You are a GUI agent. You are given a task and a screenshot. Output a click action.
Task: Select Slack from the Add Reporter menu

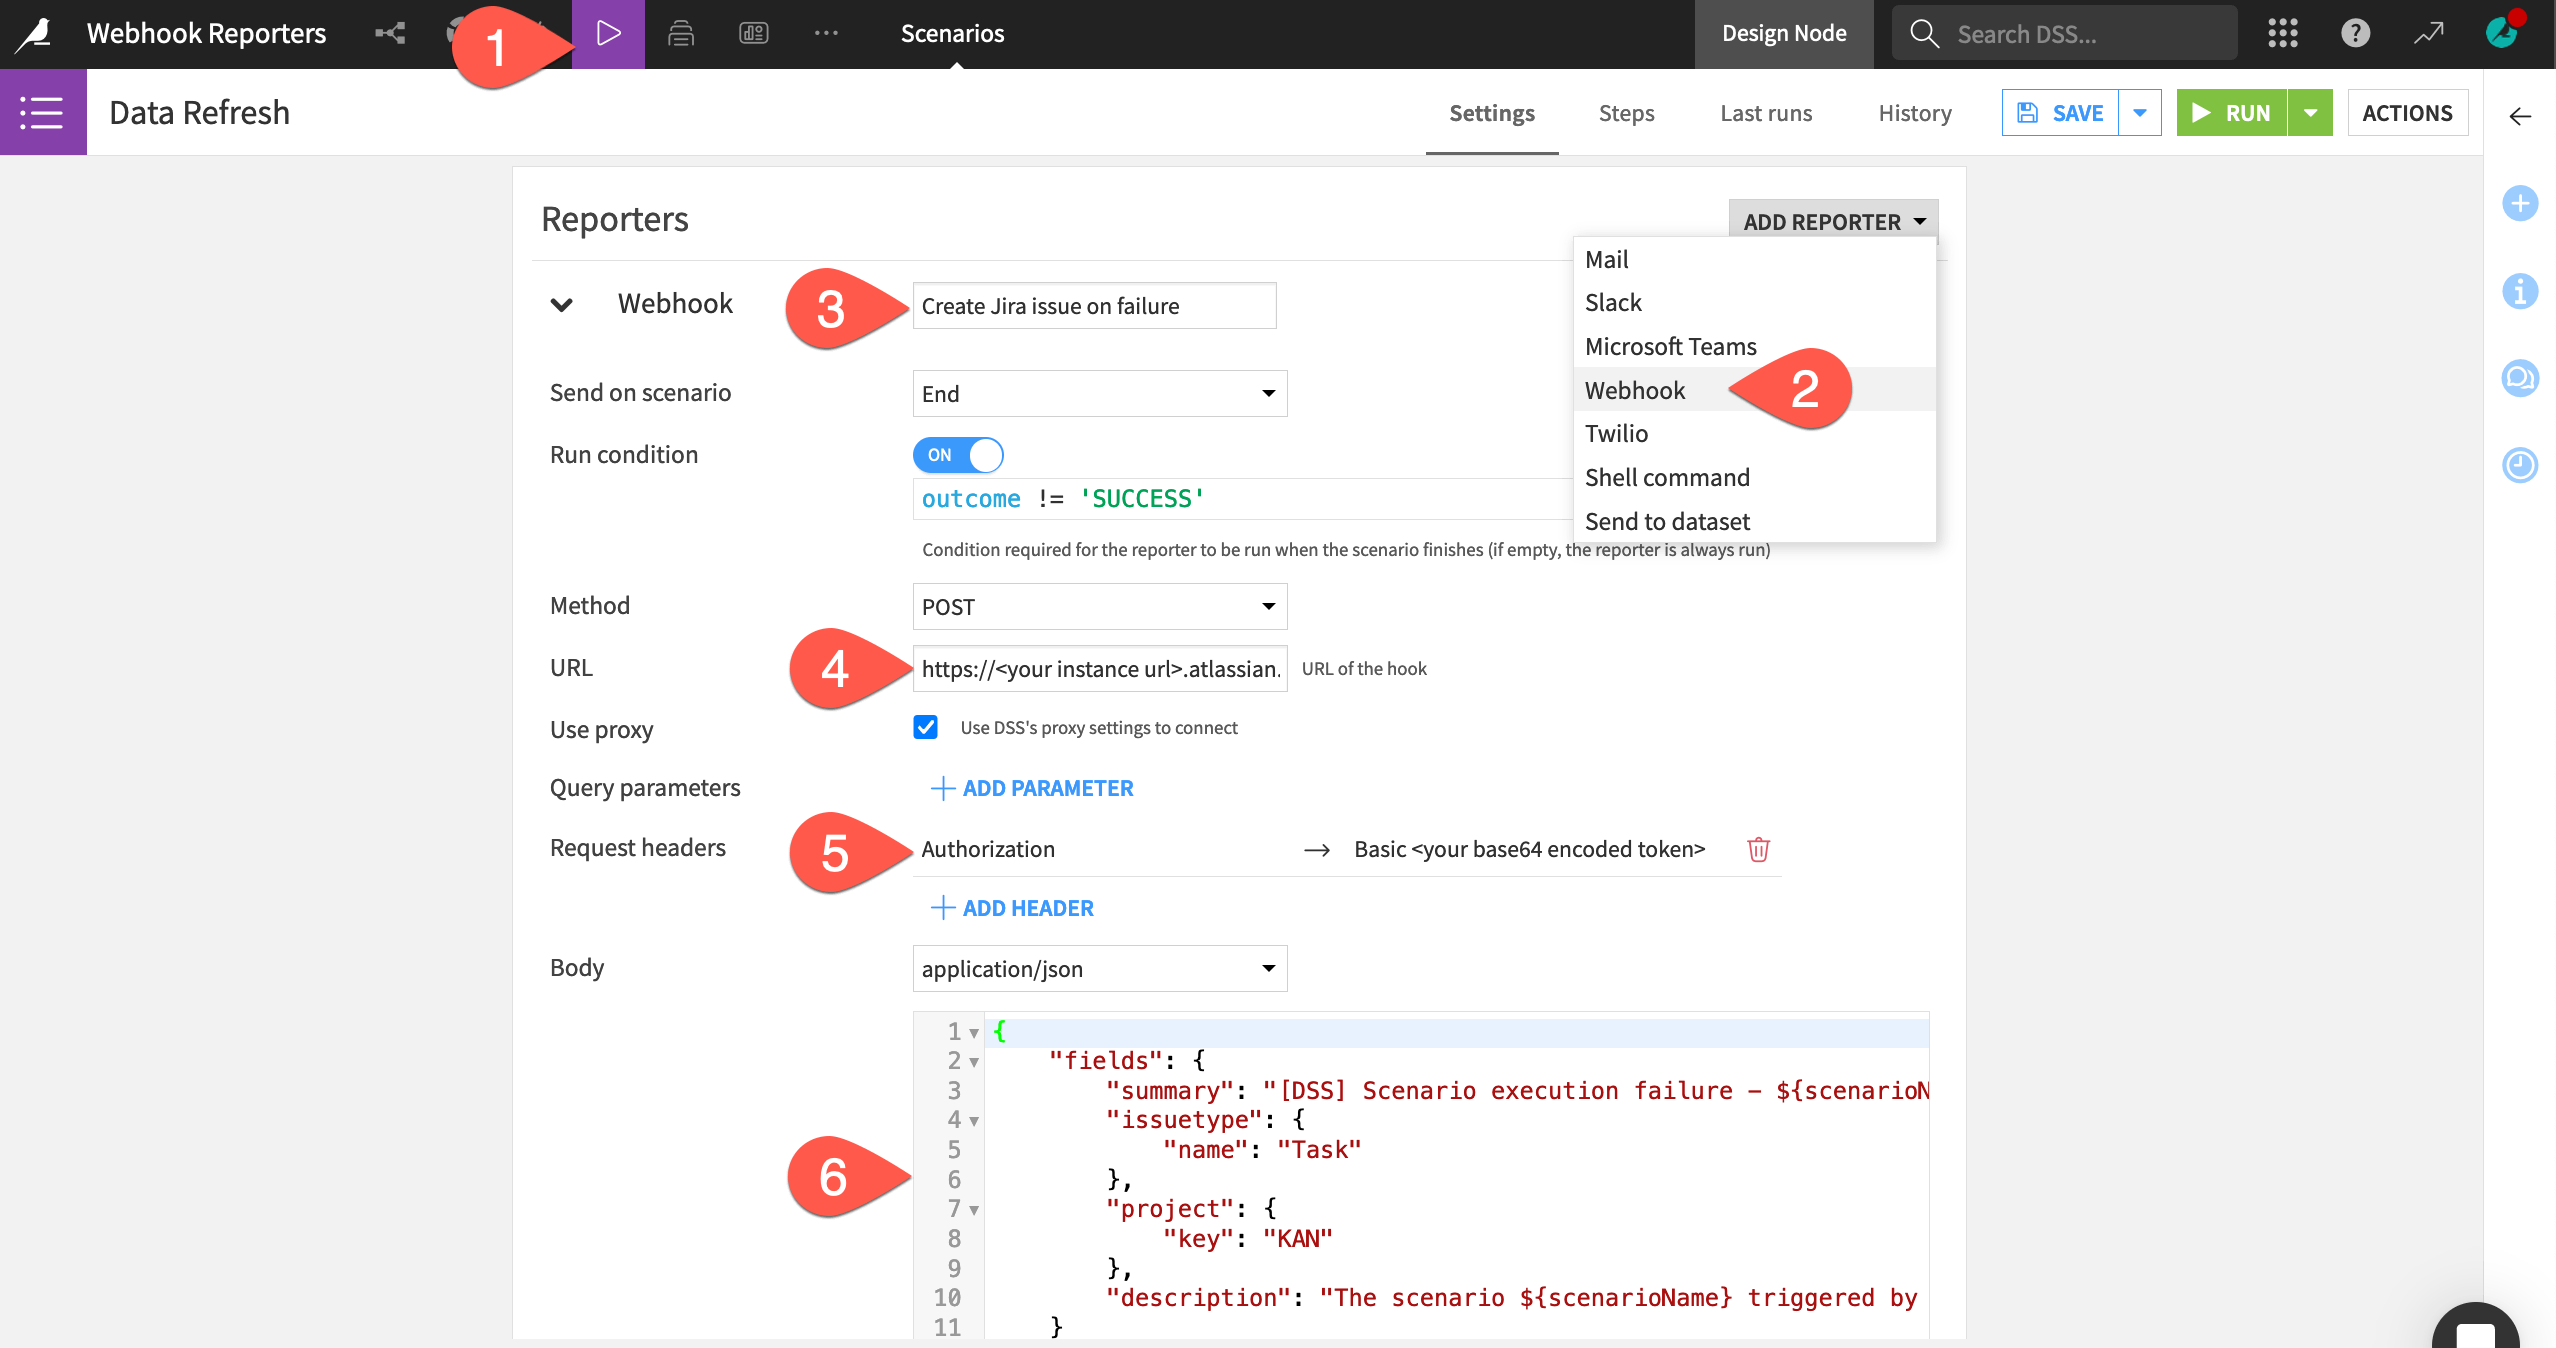coord(1612,302)
